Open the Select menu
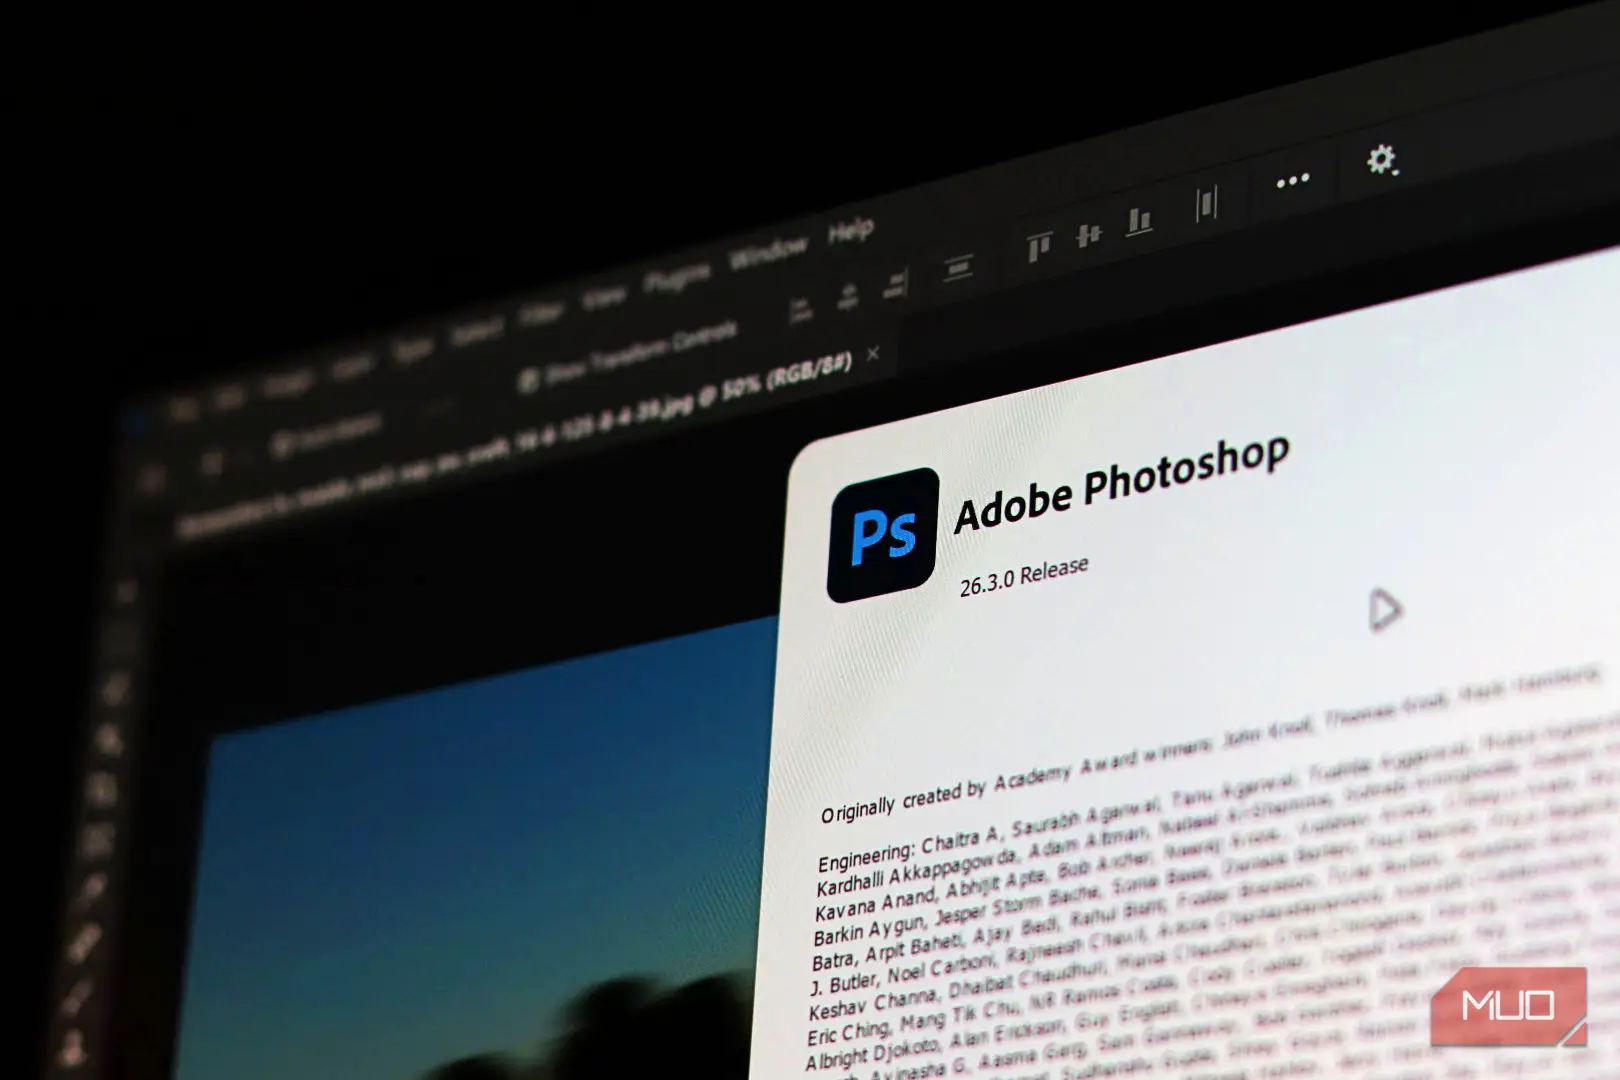 (476, 331)
